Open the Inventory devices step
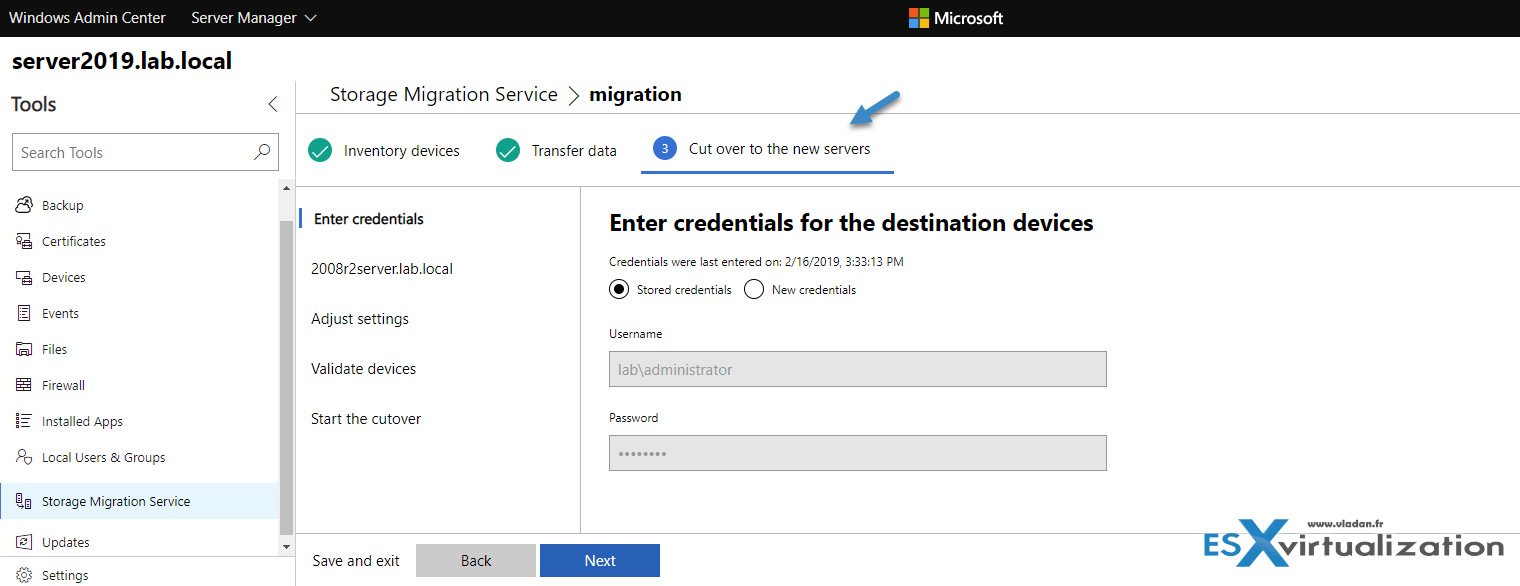1520x586 pixels. [402, 151]
